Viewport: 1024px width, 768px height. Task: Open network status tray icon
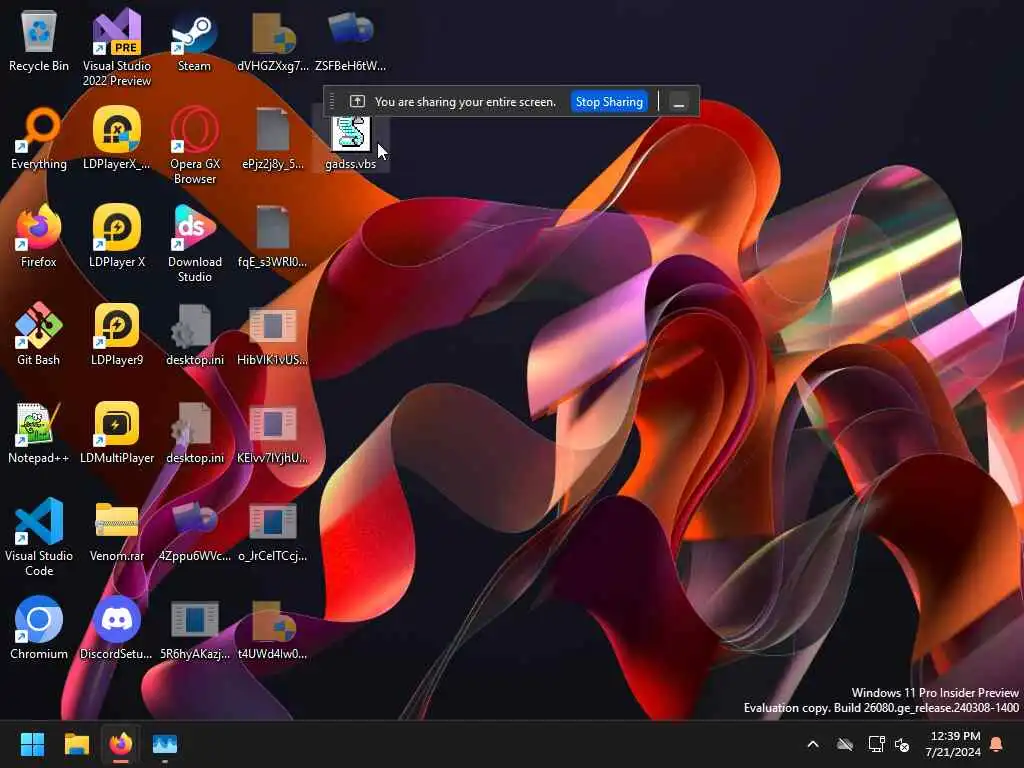click(x=876, y=744)
